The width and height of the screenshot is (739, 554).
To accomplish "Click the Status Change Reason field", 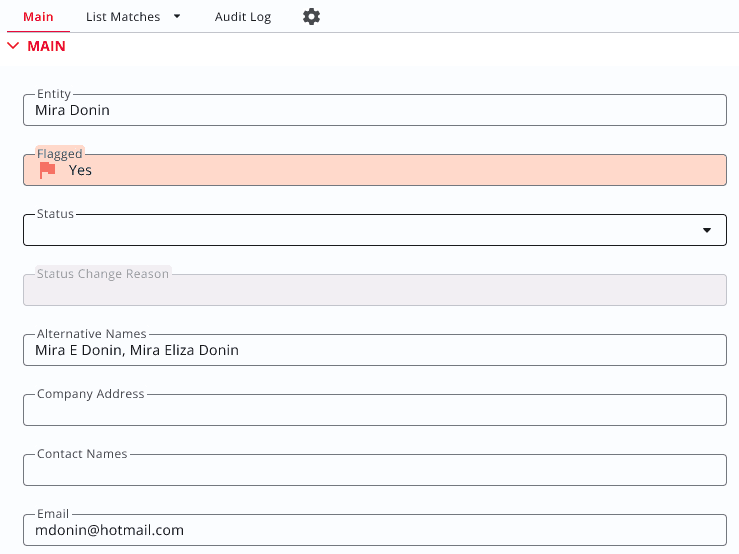I will coord(375,290).
